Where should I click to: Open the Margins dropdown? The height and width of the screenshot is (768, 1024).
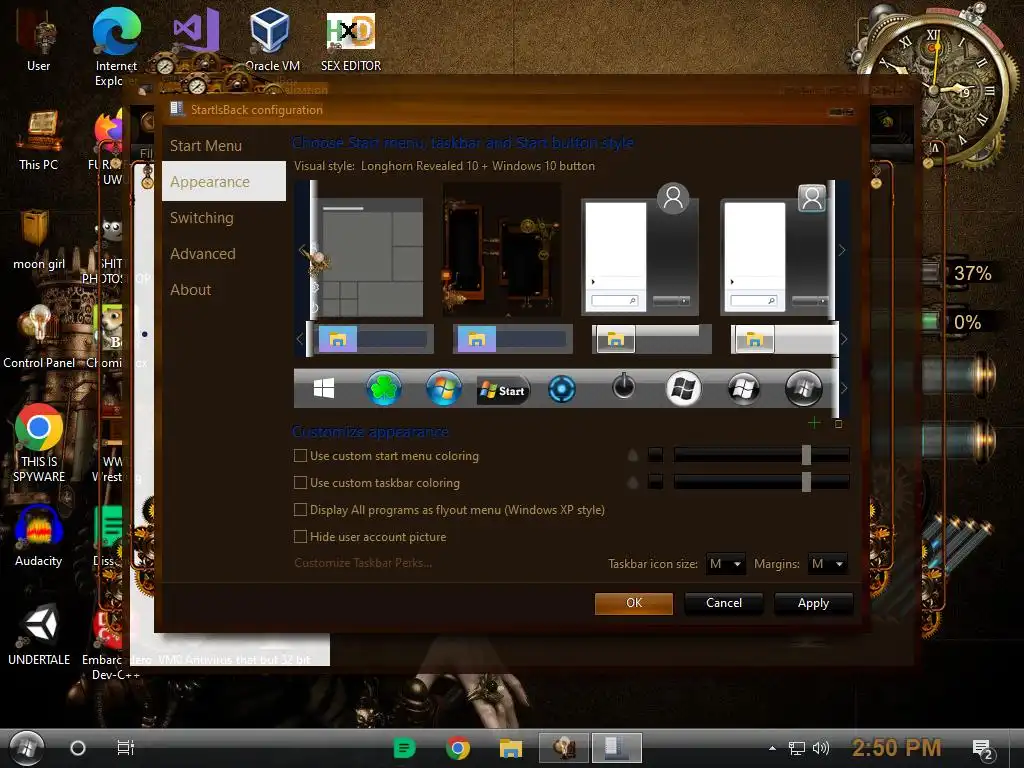click(x=827, y=564)
